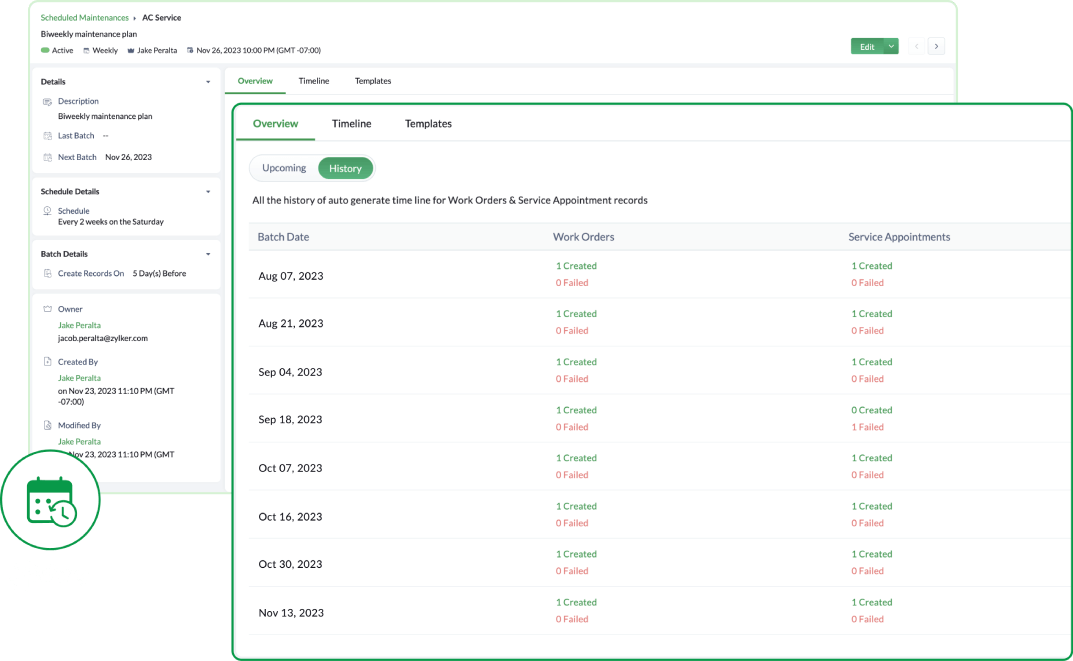Open Scheduled Maintenances breadcrumb link
This screenshot has height=661, width=1073.
[84, 18]
